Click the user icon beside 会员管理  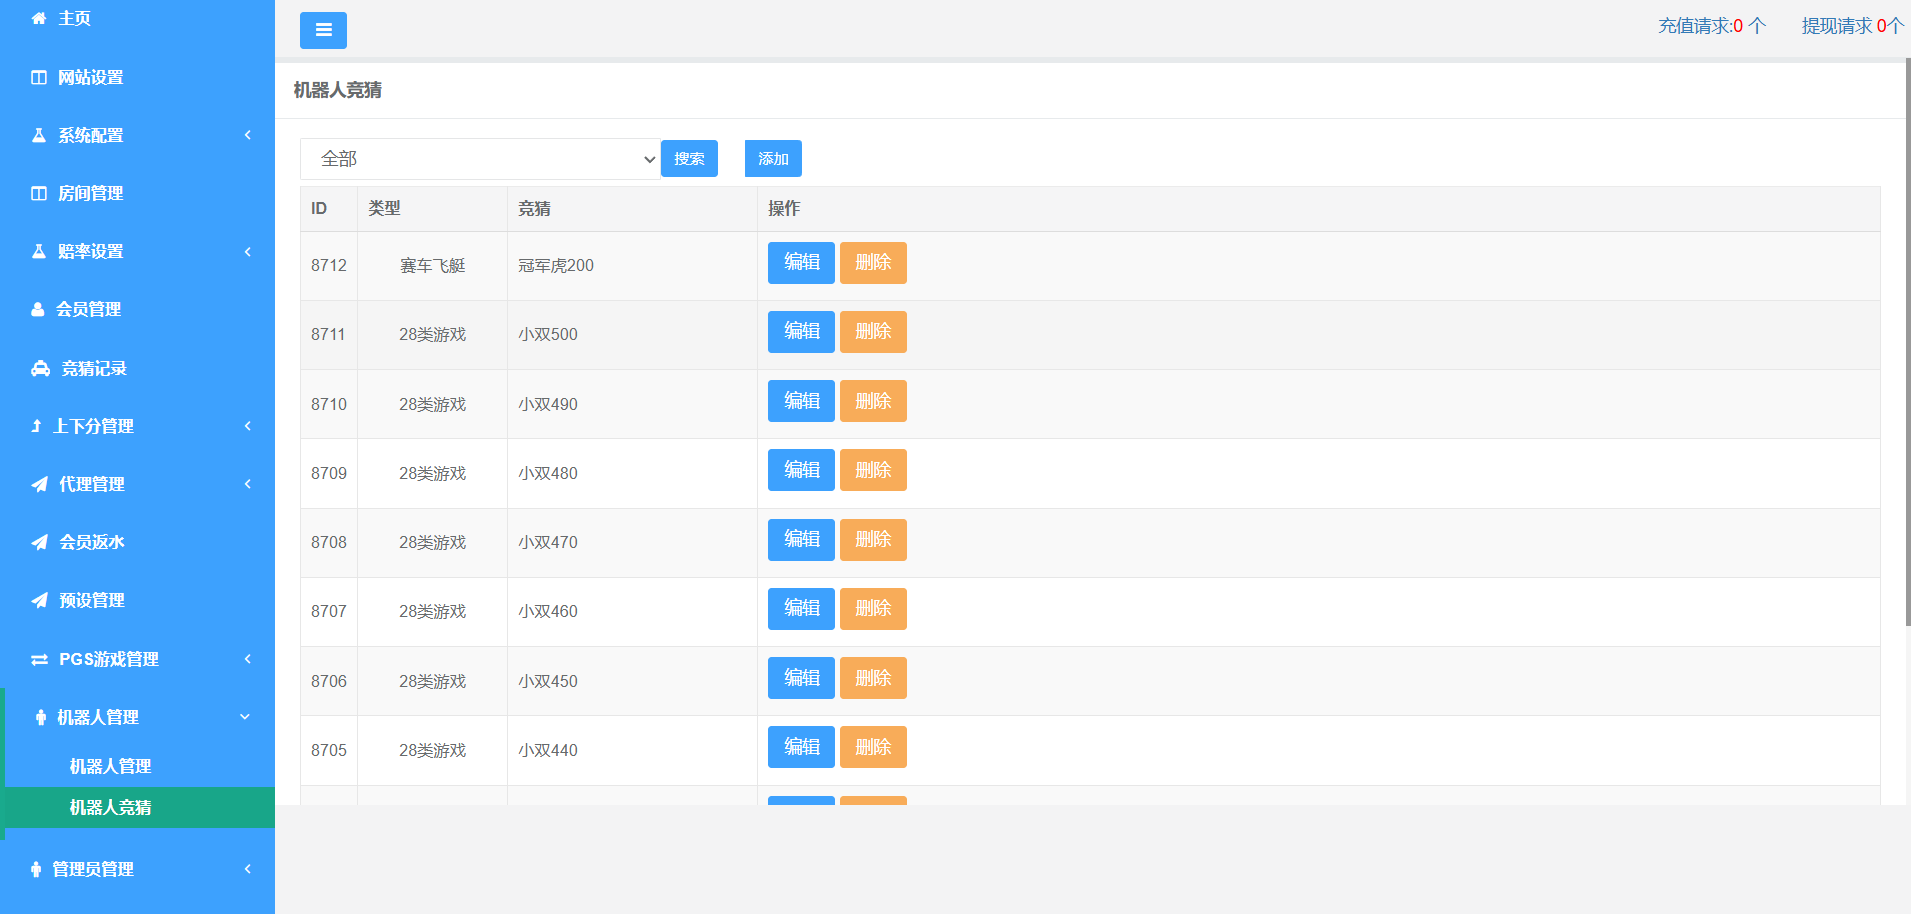pos(38,310)
